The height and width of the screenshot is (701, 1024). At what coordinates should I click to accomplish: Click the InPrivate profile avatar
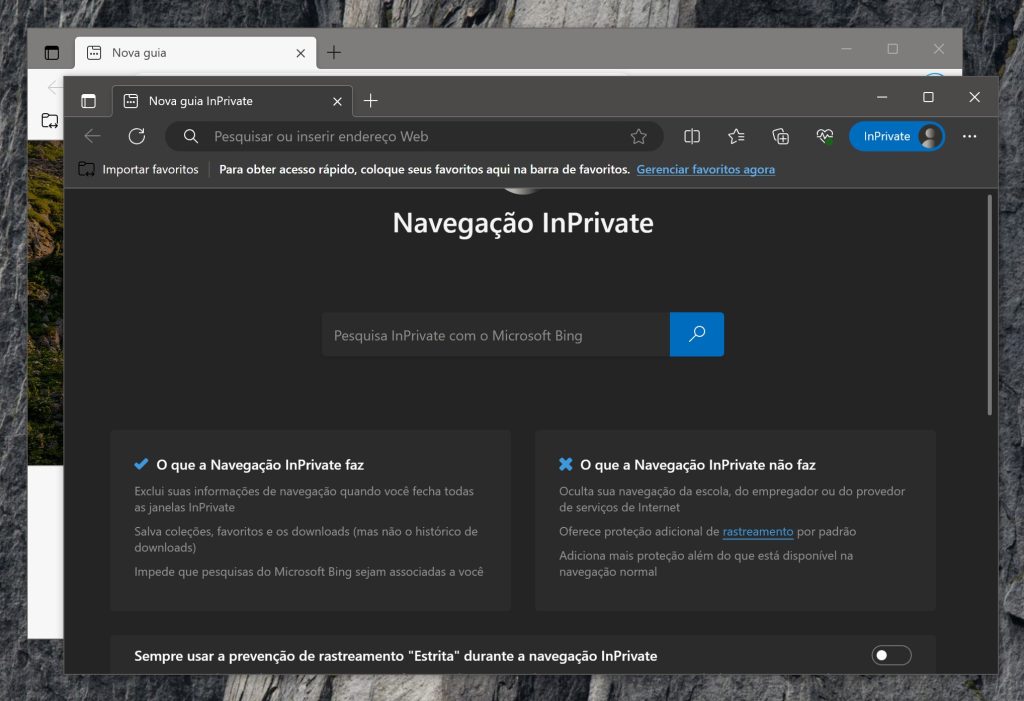930,136
